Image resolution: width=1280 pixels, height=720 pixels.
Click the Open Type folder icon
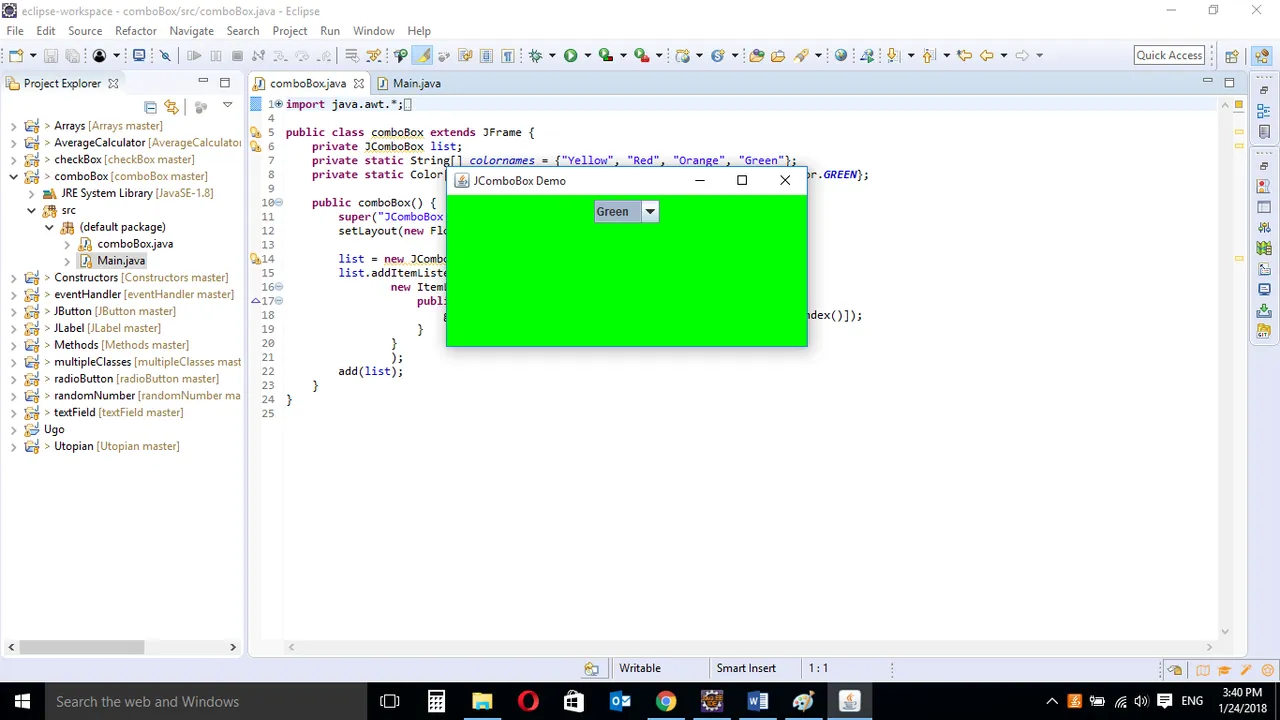tap(757, 56)
